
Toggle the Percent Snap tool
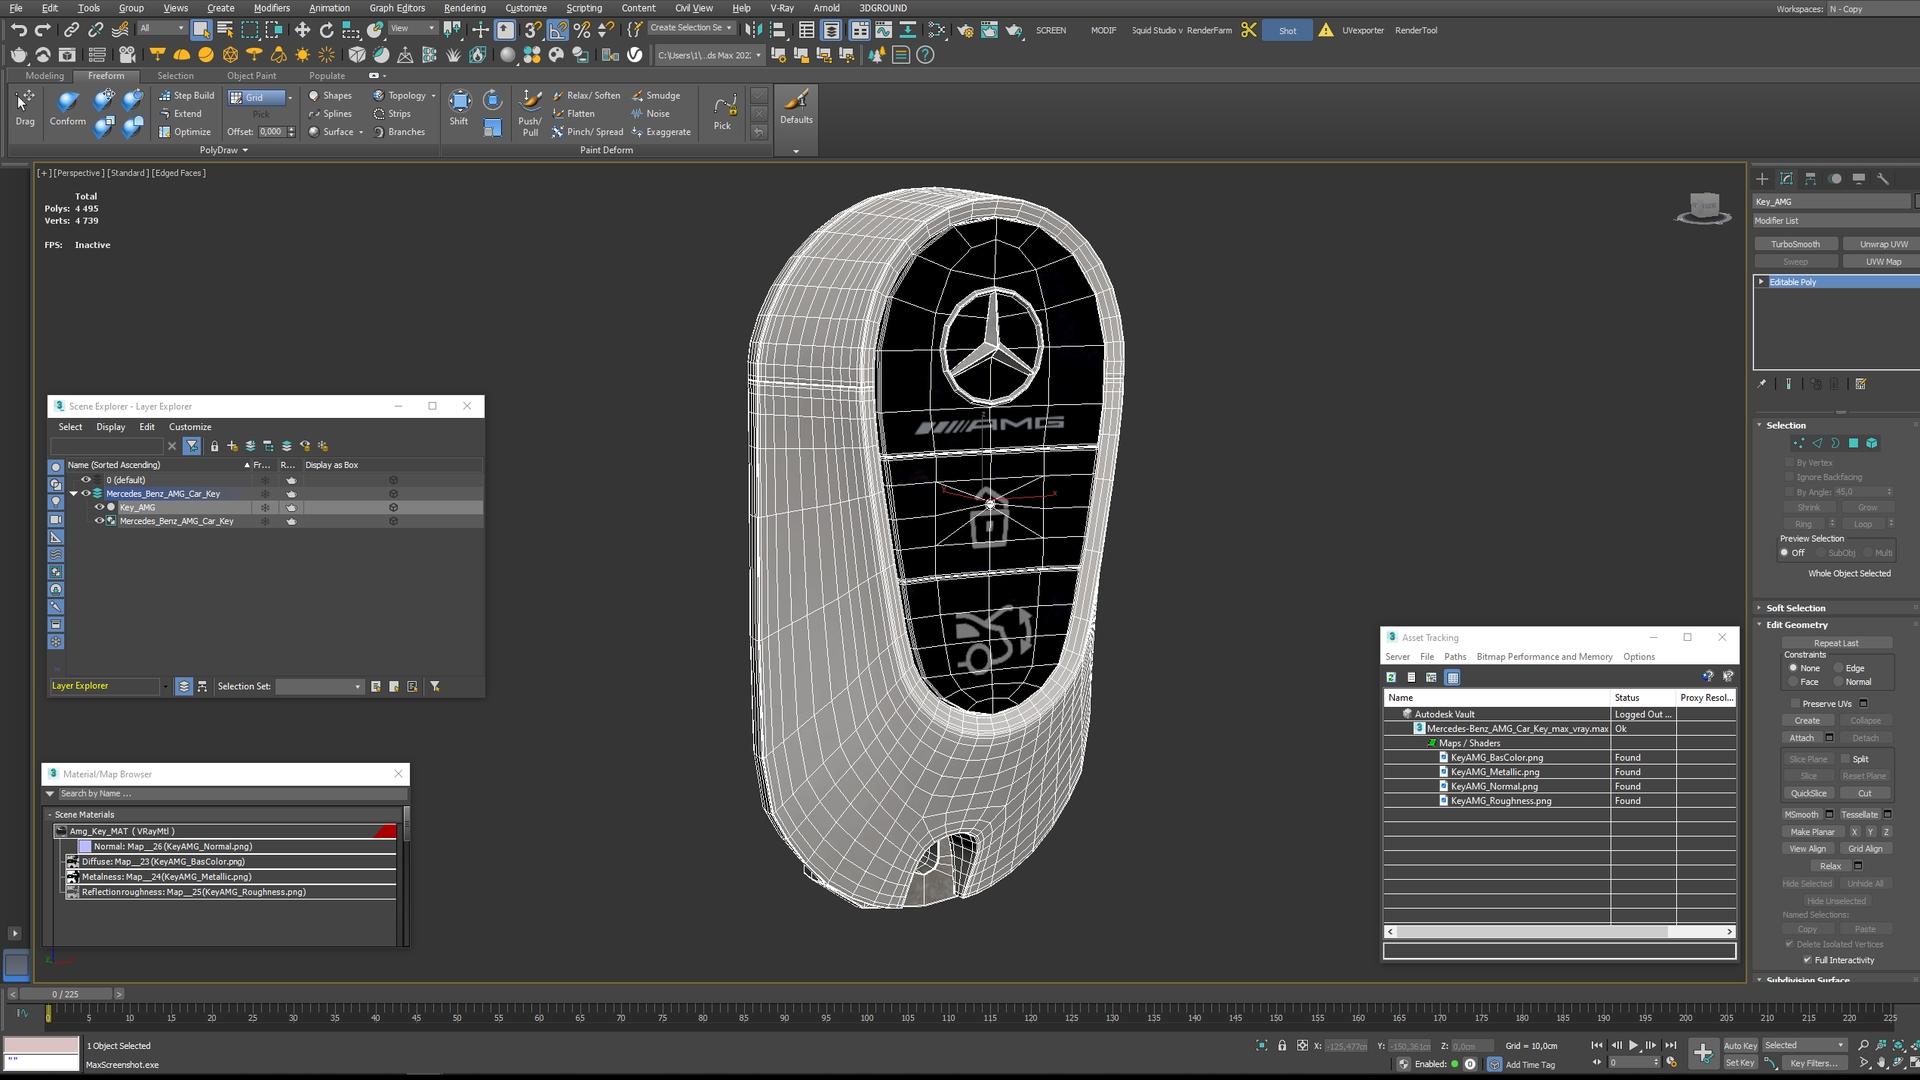coord(582,30)
